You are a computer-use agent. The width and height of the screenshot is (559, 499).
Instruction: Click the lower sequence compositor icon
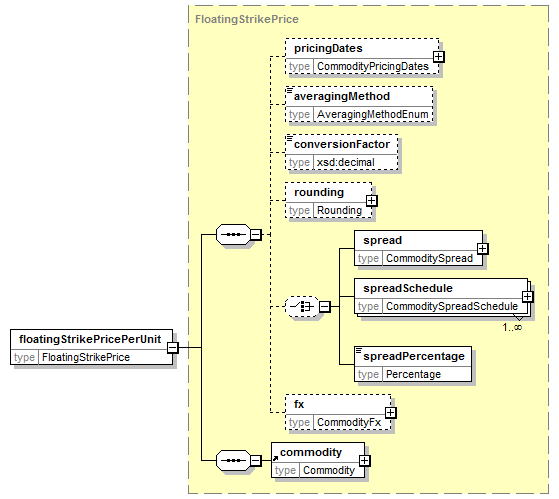pyautogui.click(x=234, y=460)
